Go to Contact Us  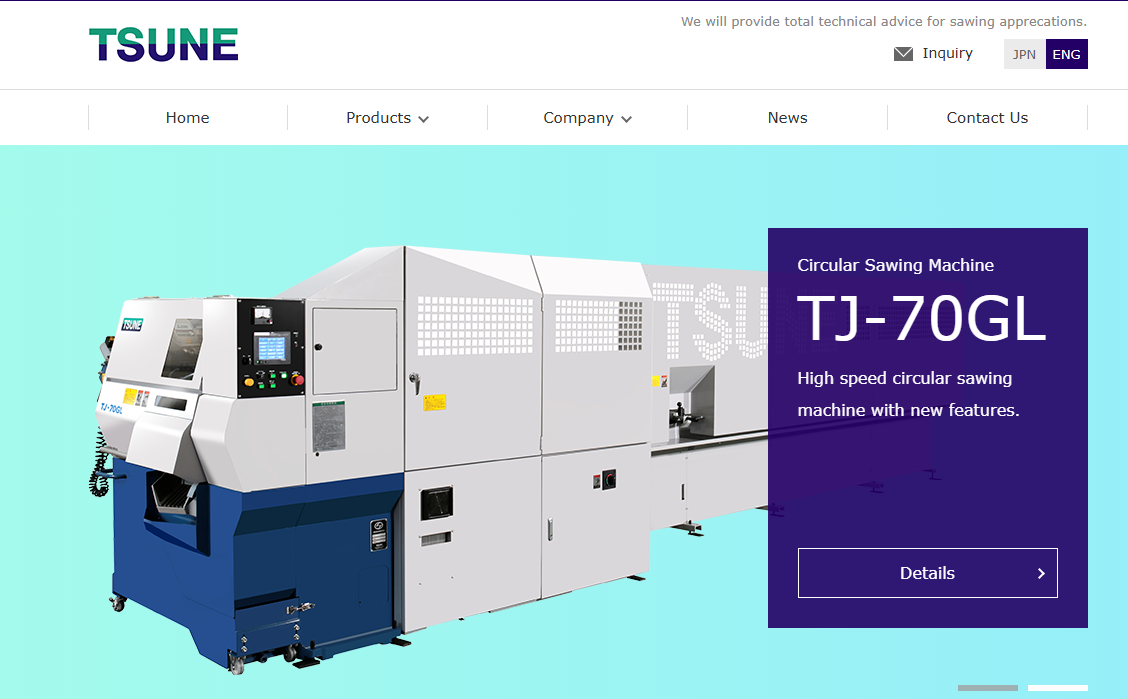click(987, 117)
